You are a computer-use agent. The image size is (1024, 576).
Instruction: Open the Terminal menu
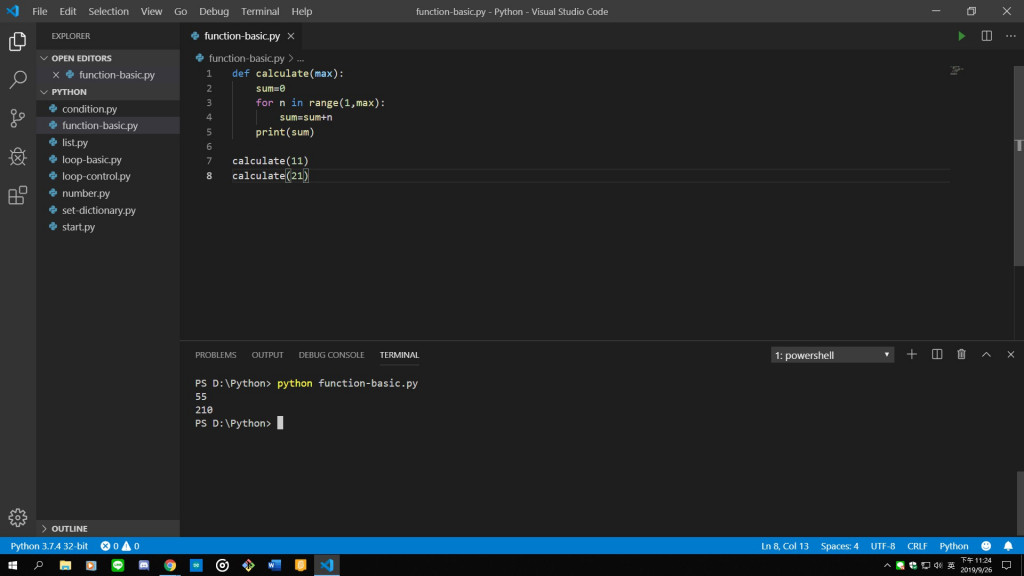point(260,11)
